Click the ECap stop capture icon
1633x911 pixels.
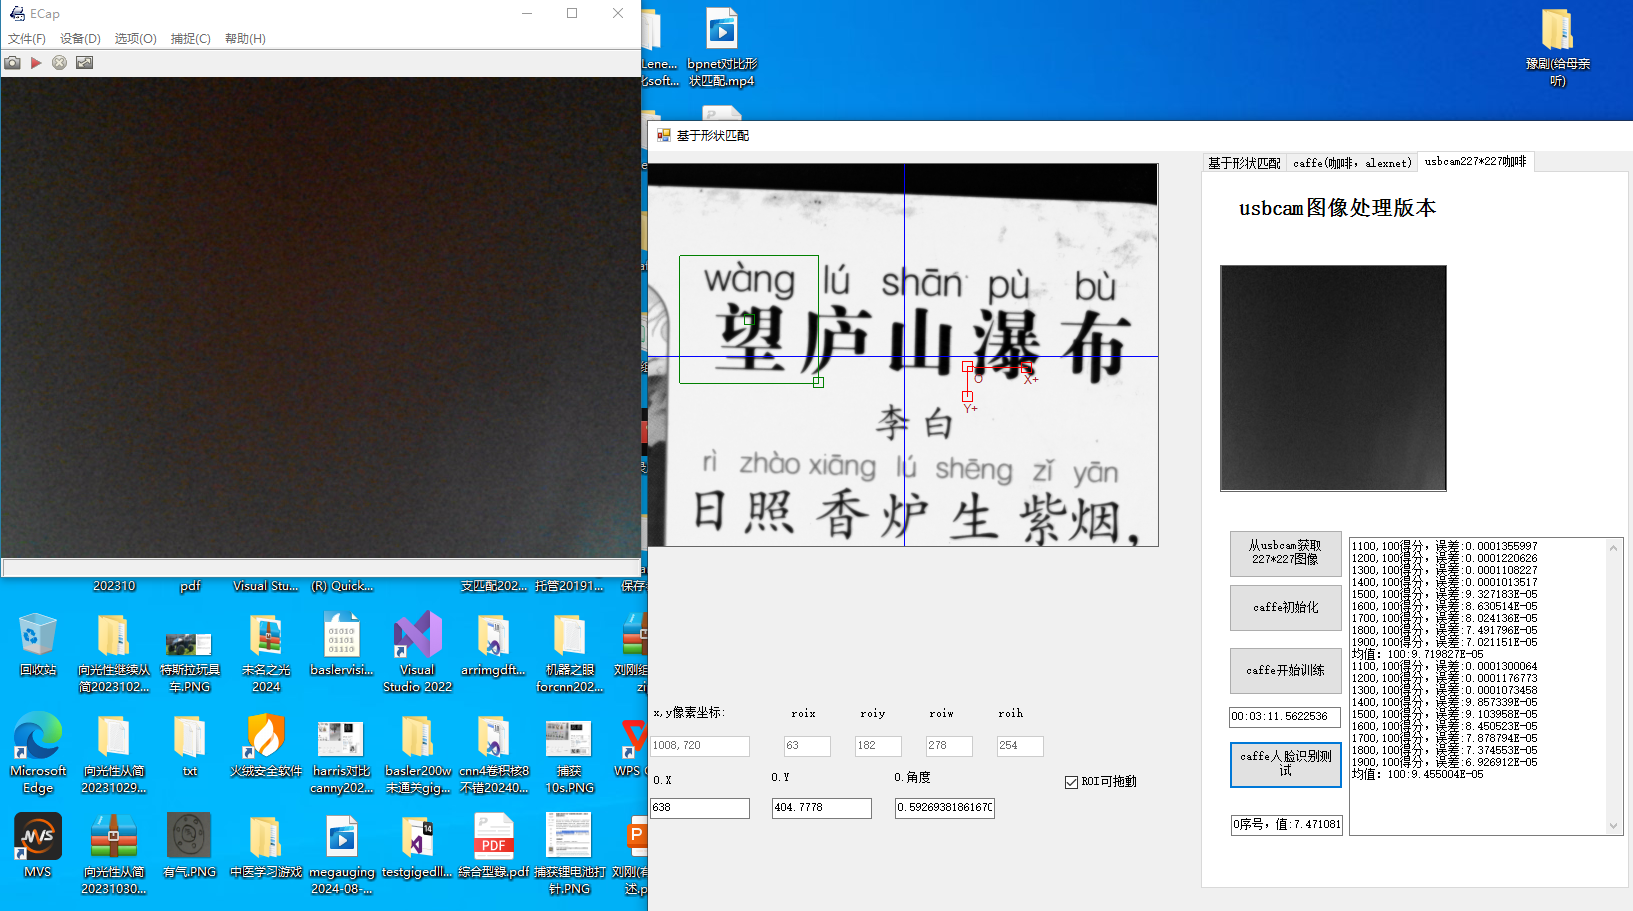(60, 63)
